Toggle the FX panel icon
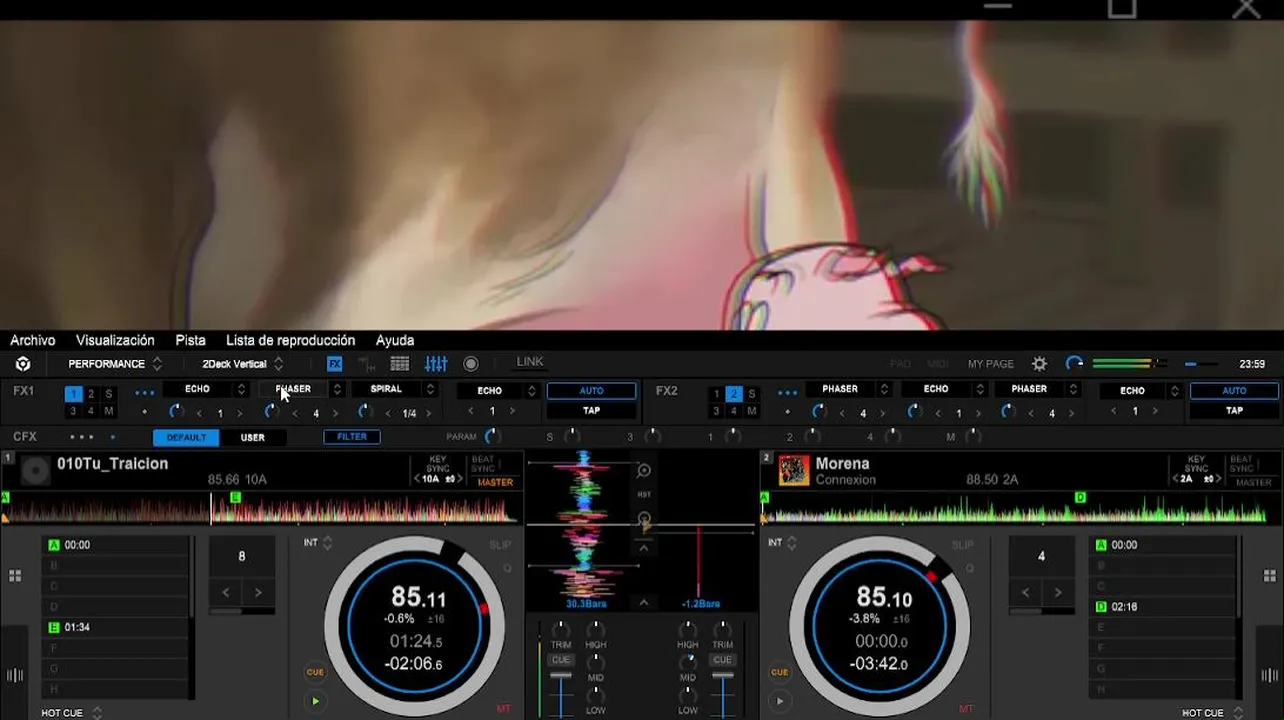Screen dimensions: 1284x720 [x=335, y=364]
